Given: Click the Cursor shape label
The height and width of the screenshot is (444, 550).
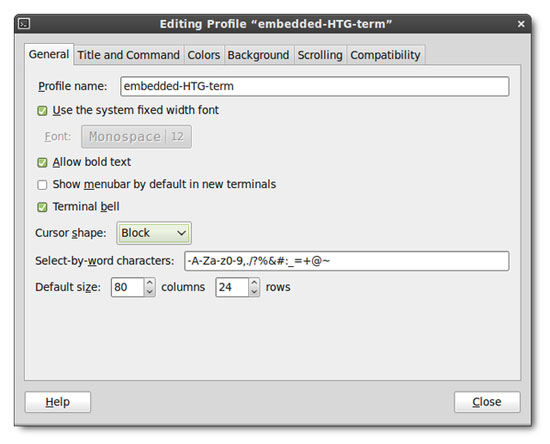Looking at the screenshot, I should coord(71,233).
